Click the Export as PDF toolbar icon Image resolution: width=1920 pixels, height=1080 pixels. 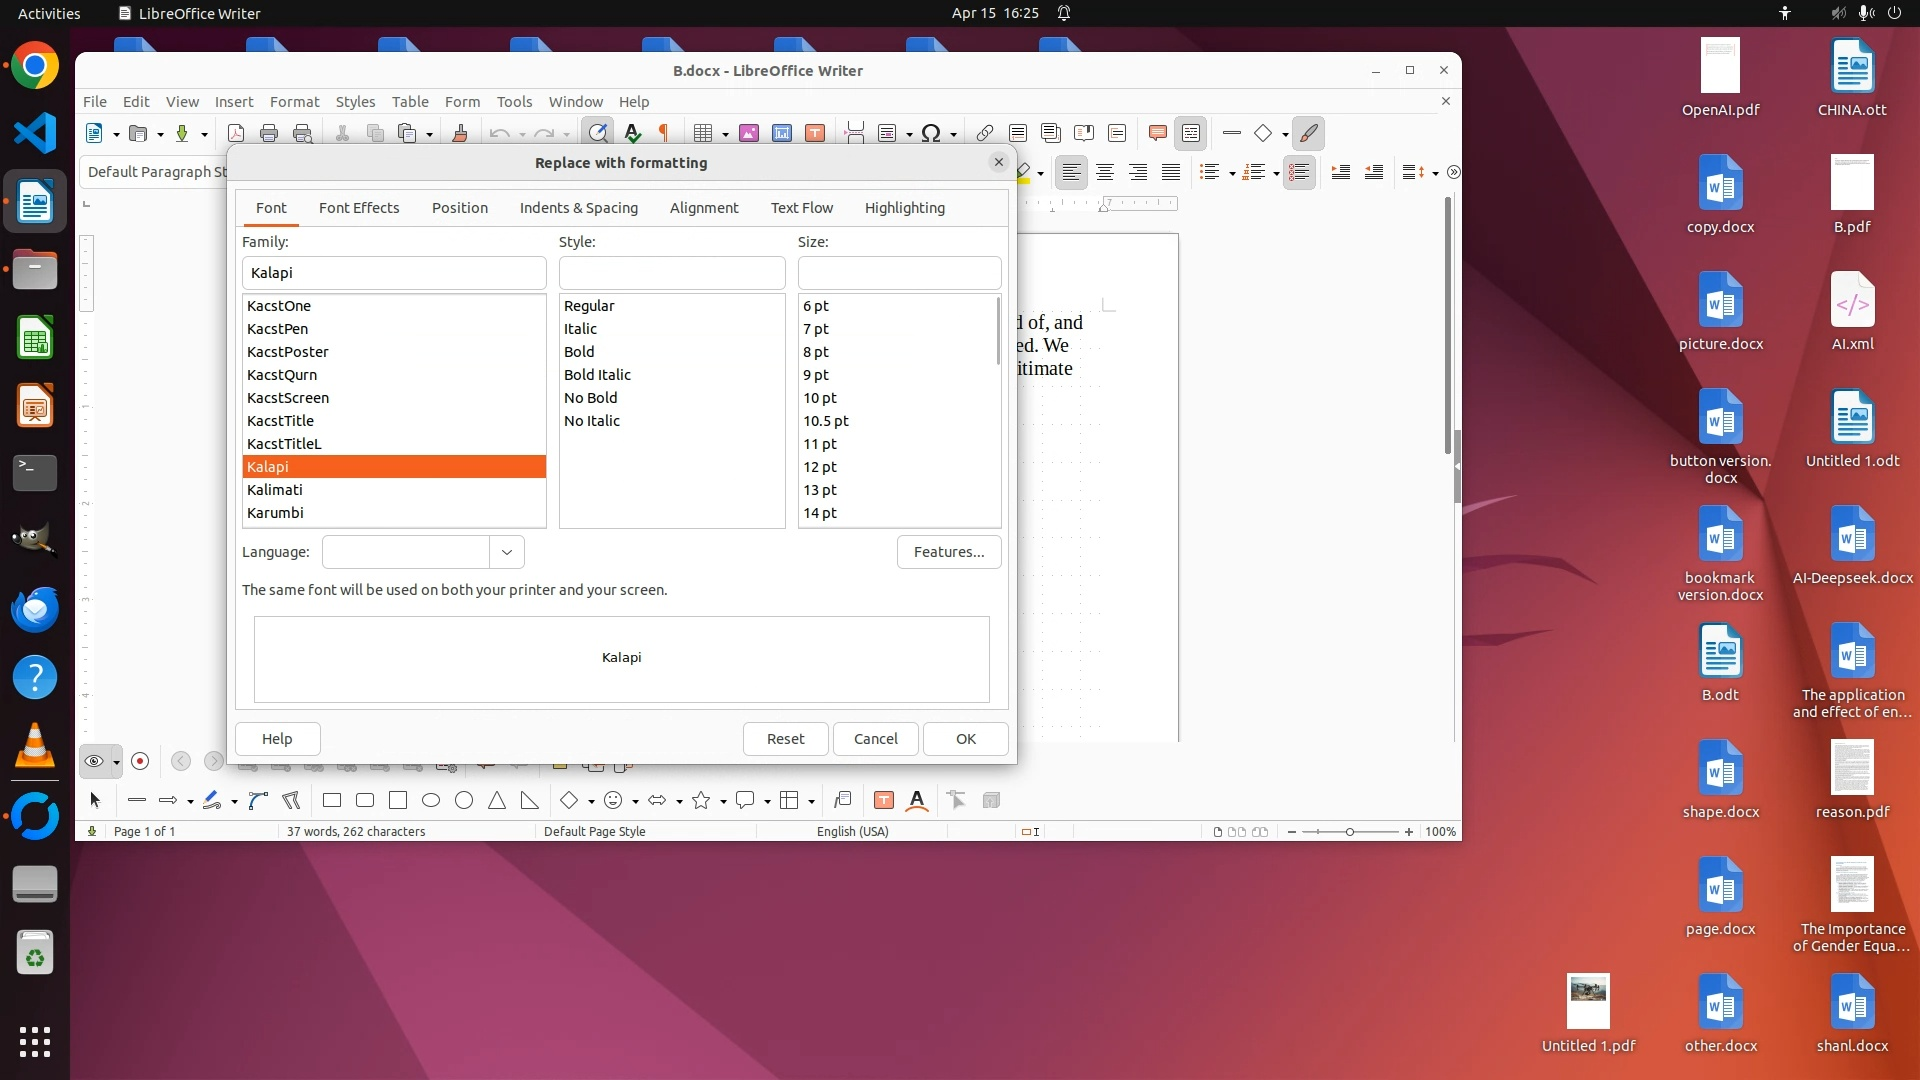pos(236,133)
